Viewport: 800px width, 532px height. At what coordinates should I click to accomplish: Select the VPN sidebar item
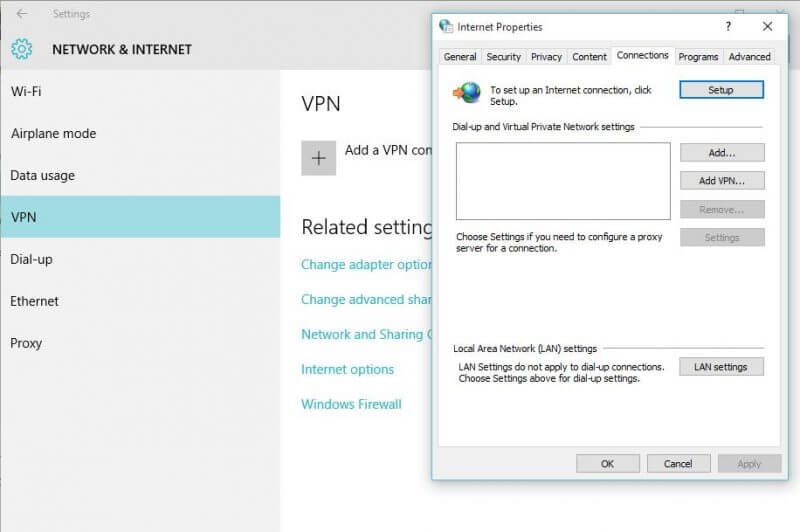click(140, 217)
